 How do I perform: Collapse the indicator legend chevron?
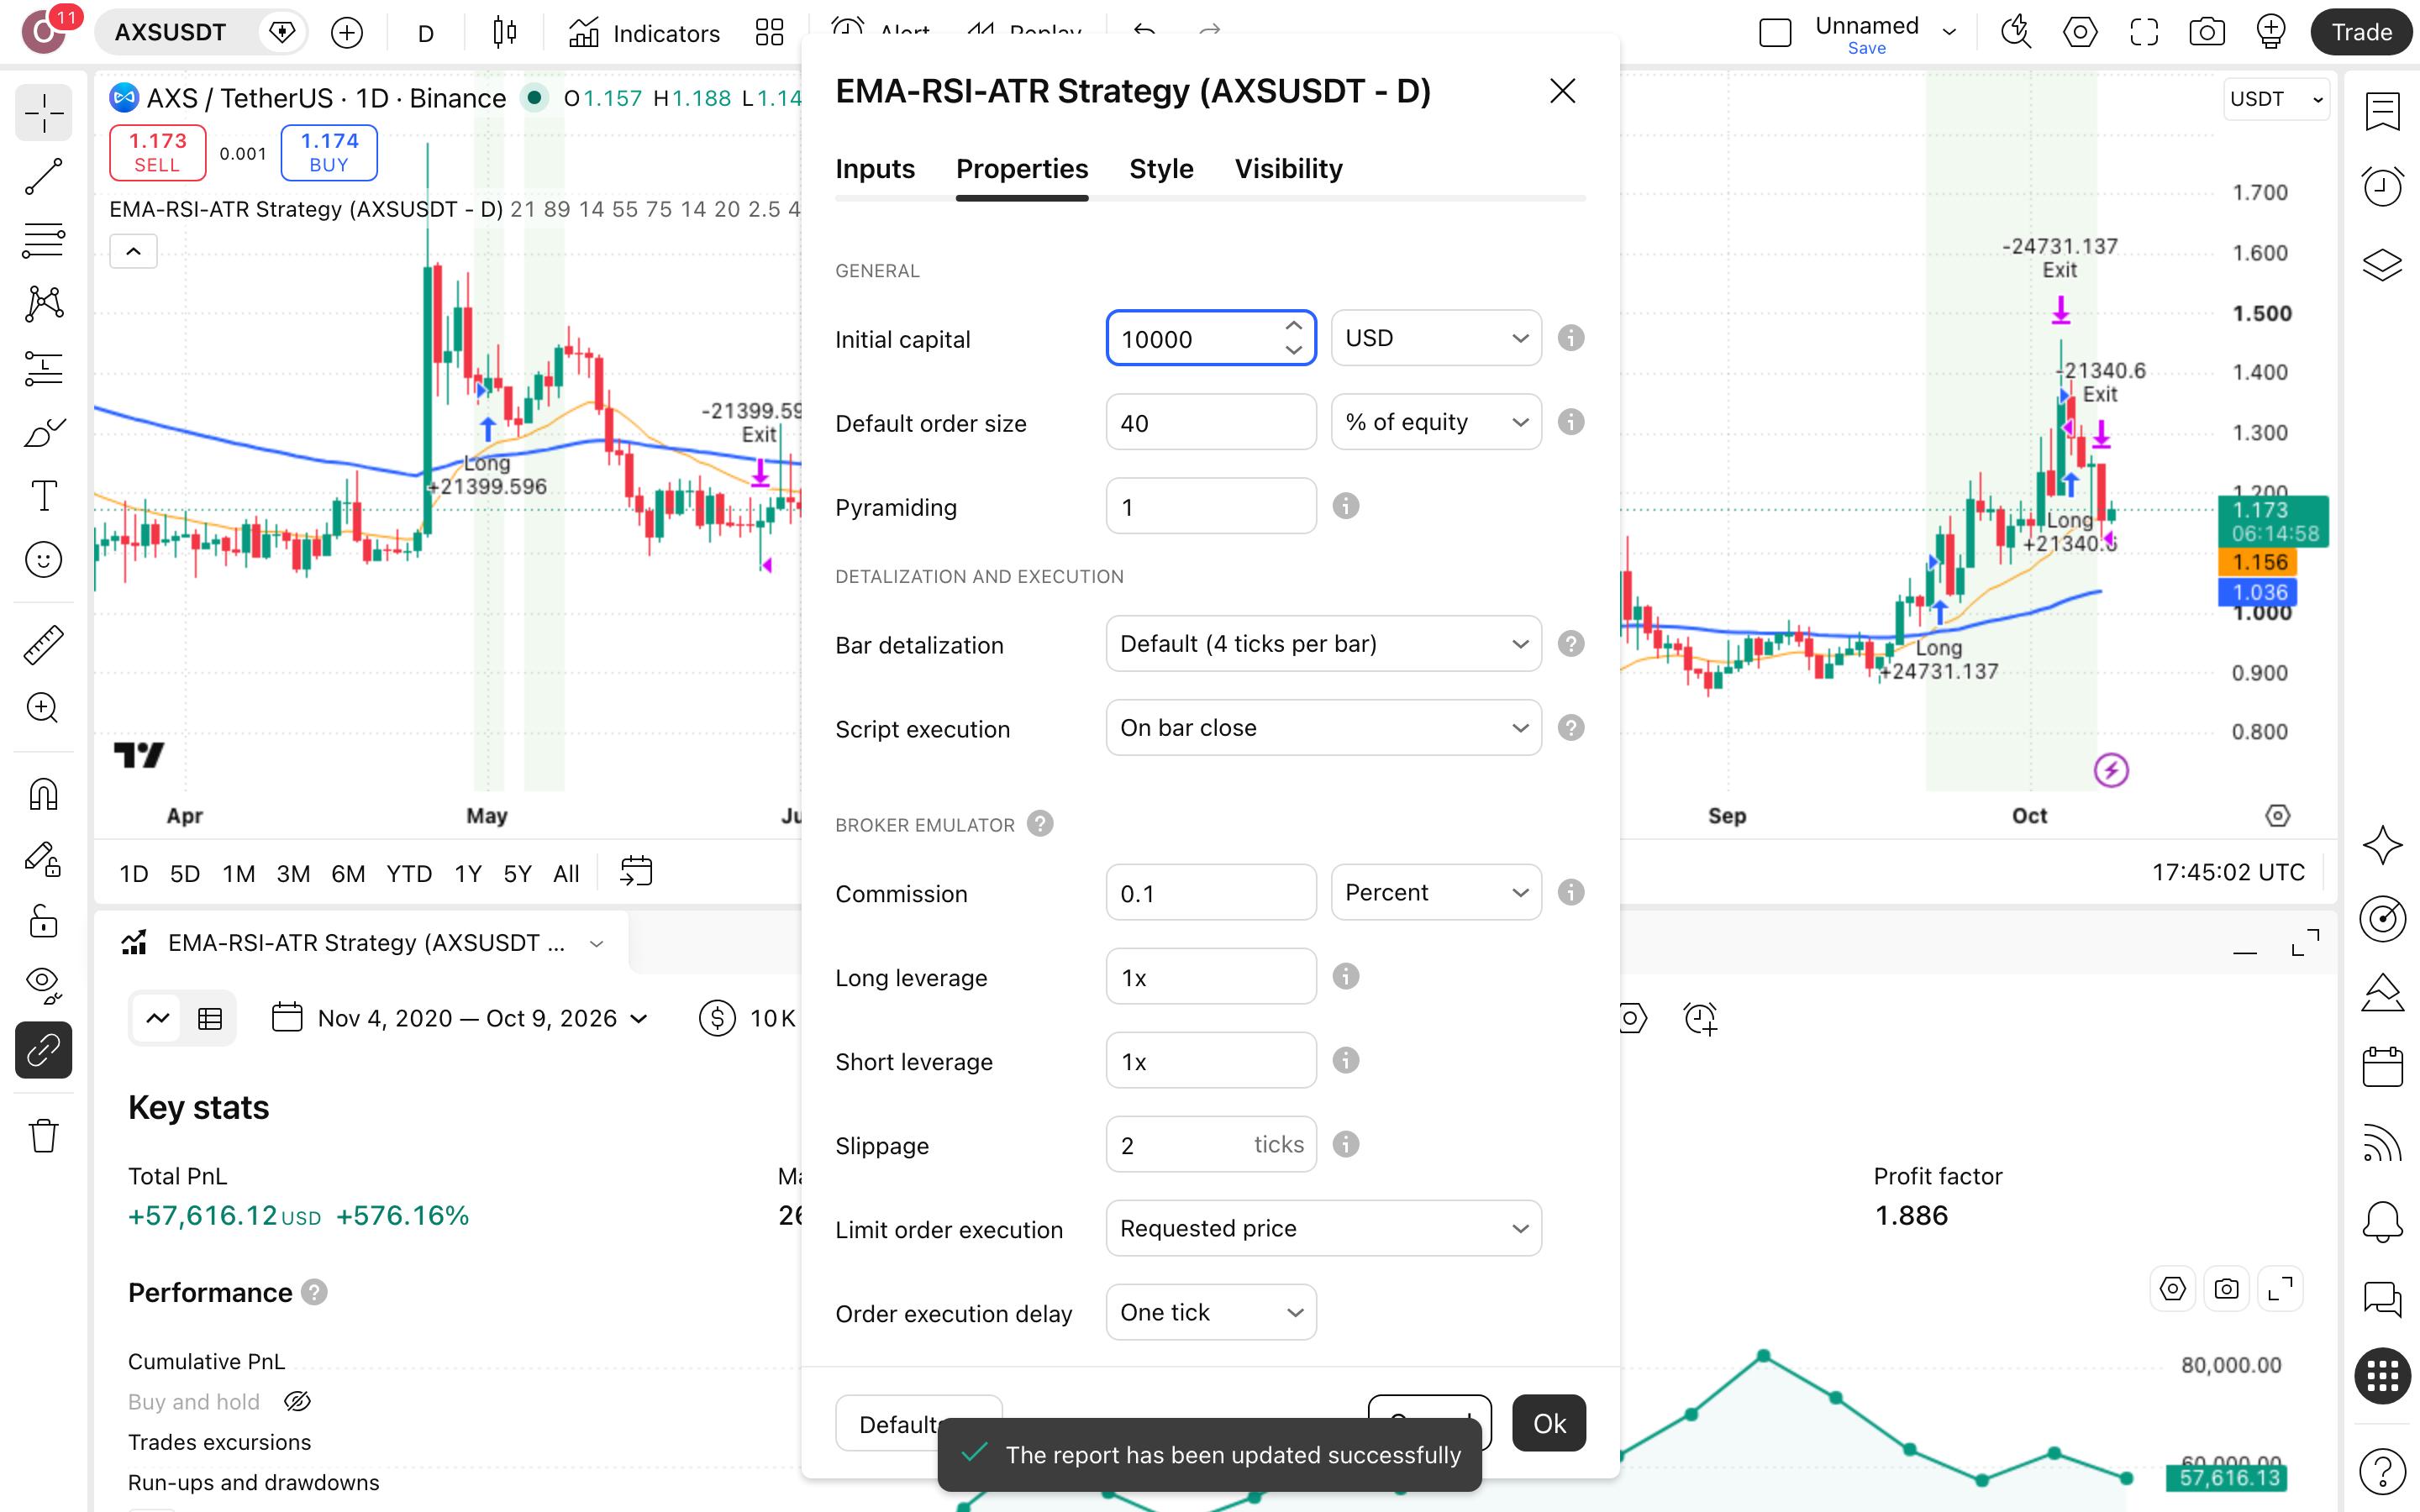coord(133,252)
